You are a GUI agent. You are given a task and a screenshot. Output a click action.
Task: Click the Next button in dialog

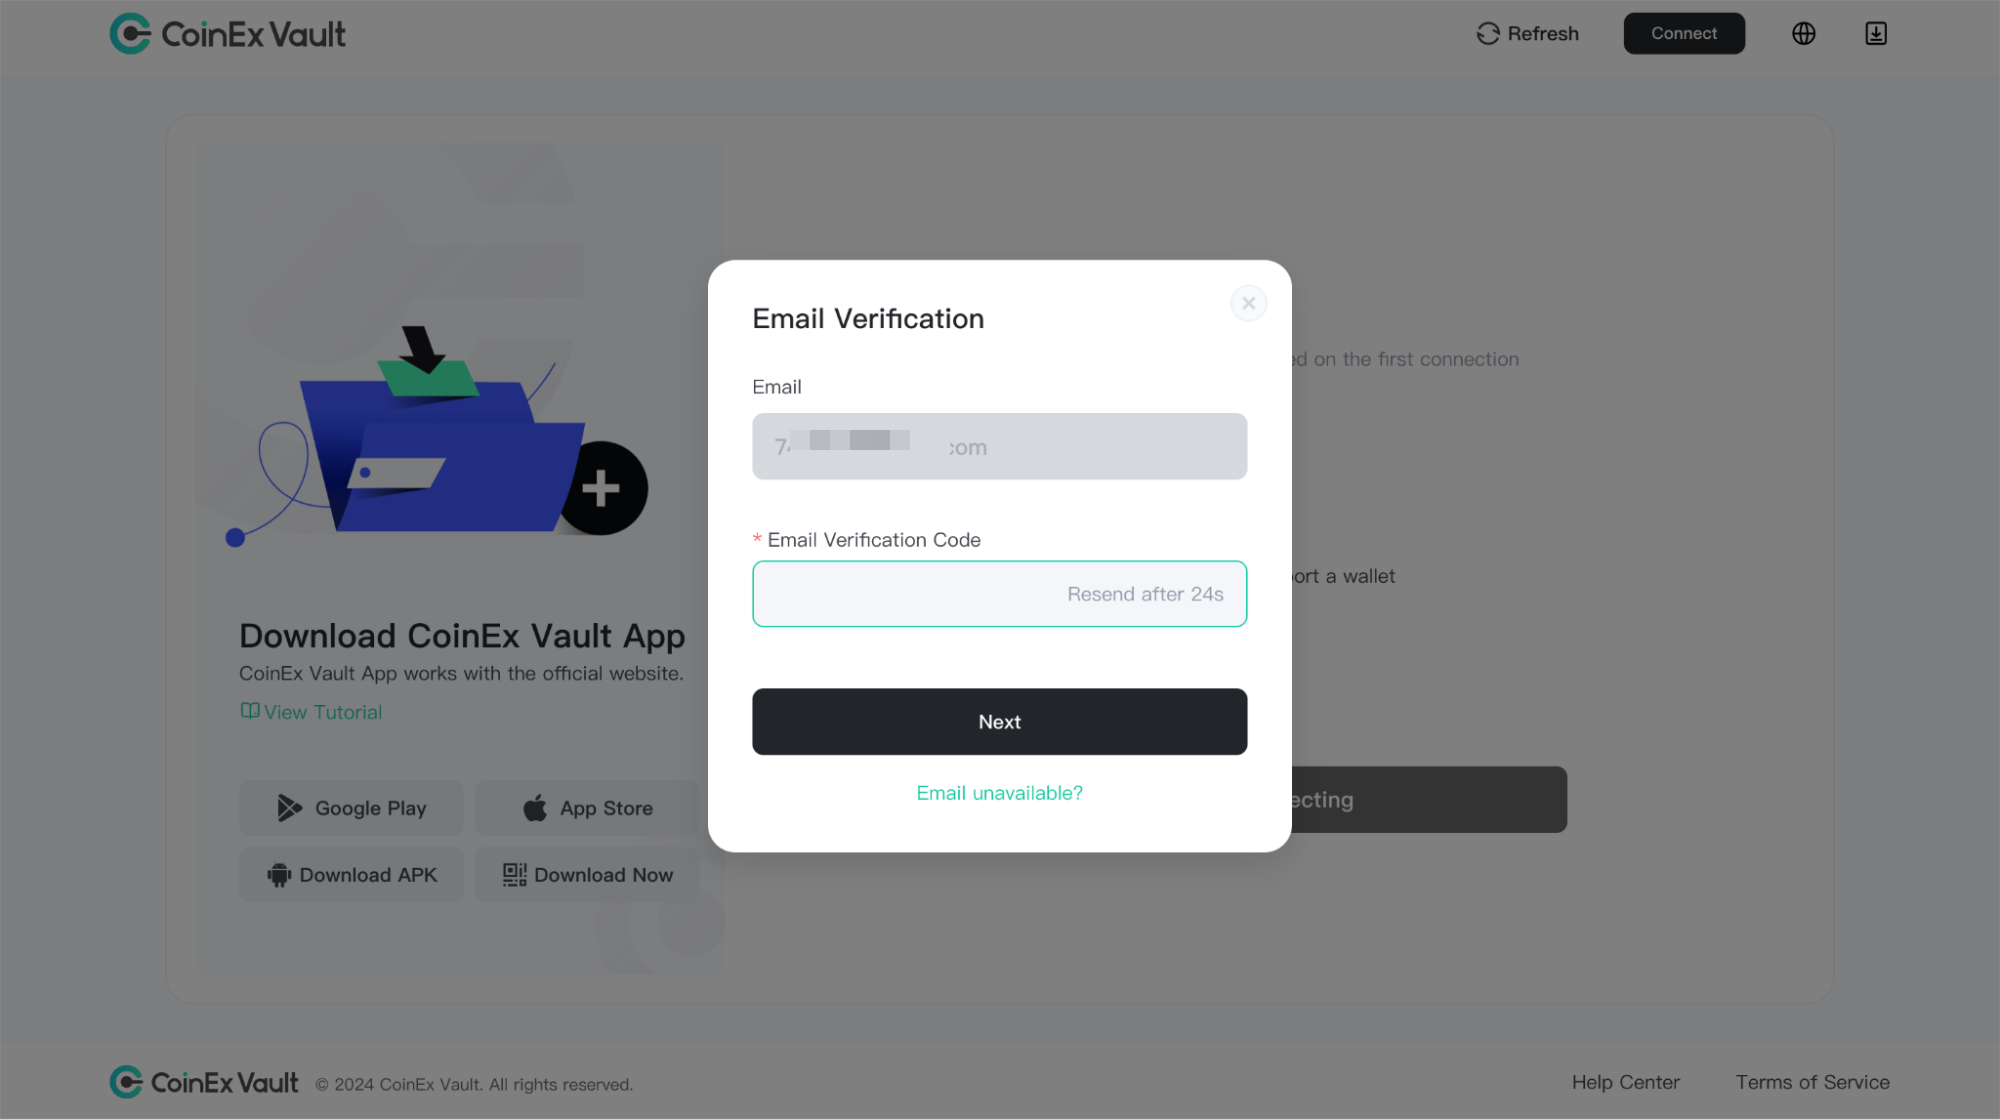point(999,721)
